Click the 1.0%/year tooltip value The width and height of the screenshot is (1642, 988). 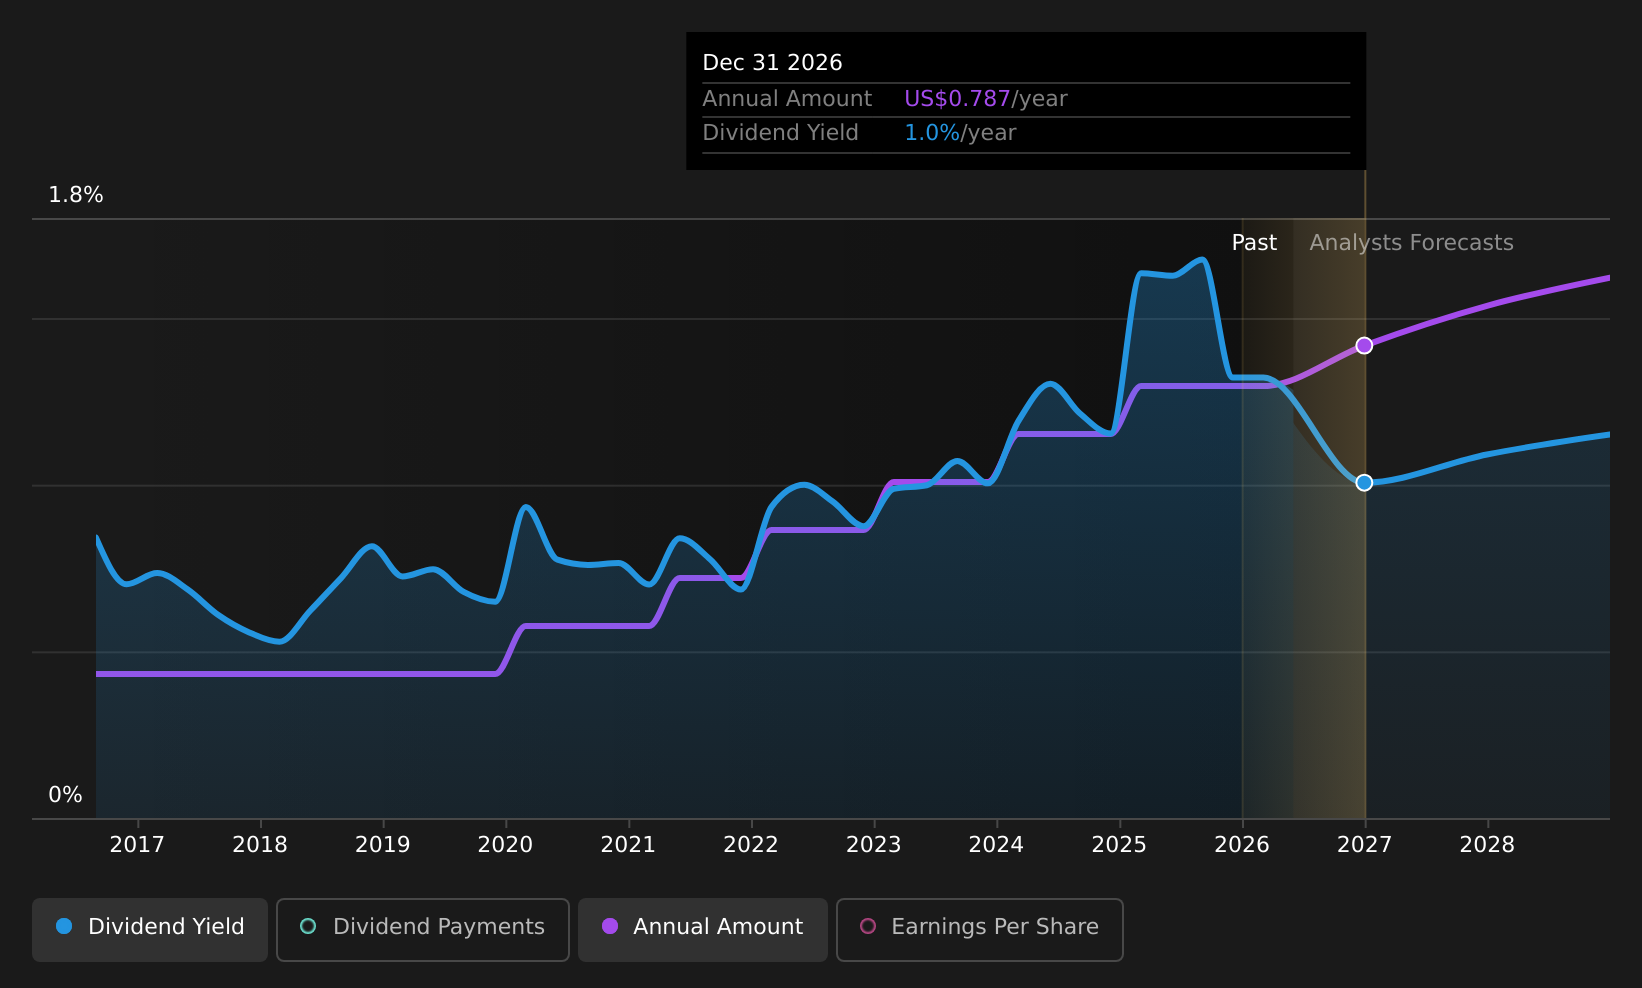[x=960, y=133]
